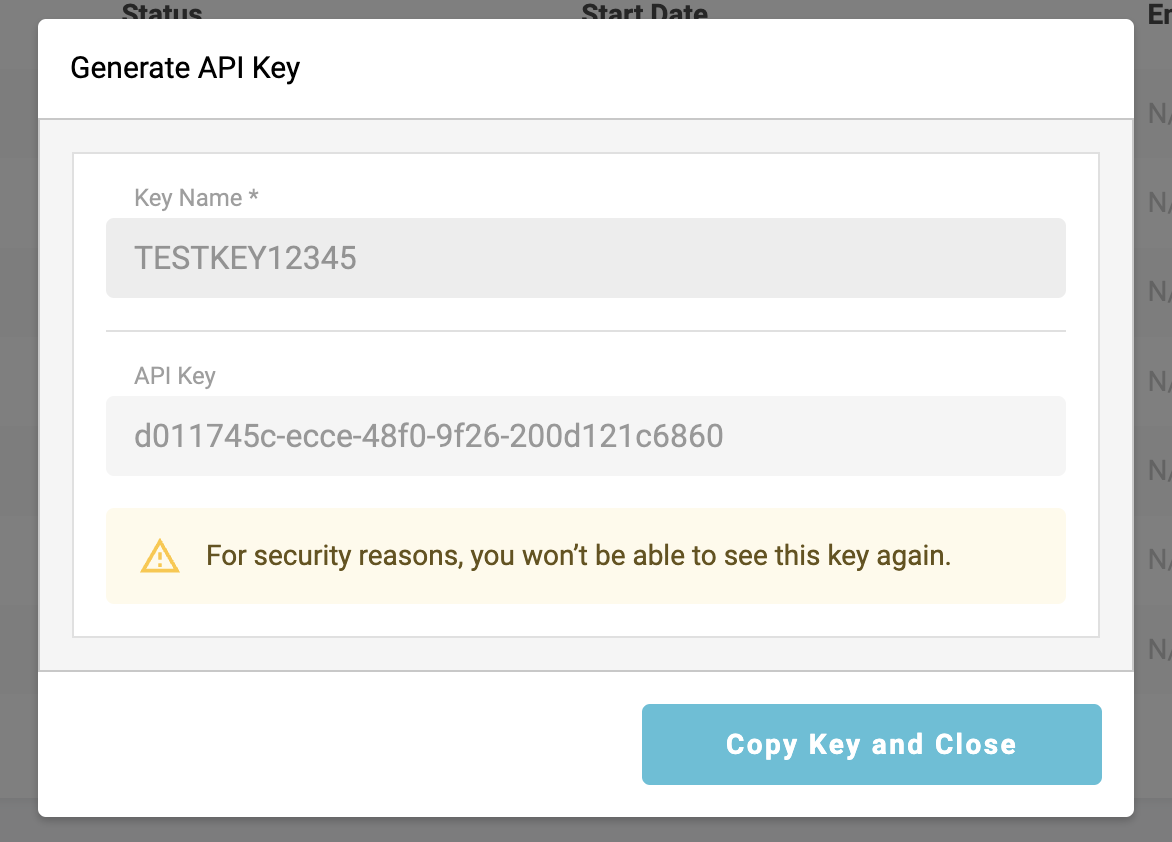Viewport: 1172px width, 842px height.
Task: Click empty header area right of dialog title
Action: coord(700,69)
